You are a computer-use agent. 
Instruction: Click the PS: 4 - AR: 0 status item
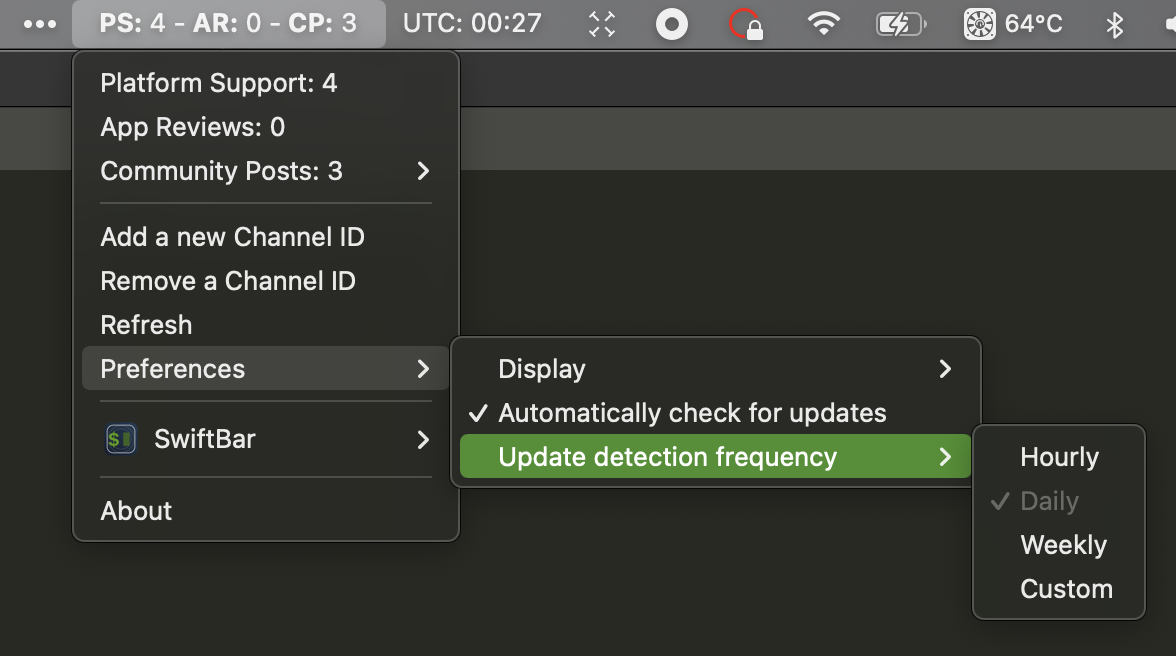click(x=229, y=24)
